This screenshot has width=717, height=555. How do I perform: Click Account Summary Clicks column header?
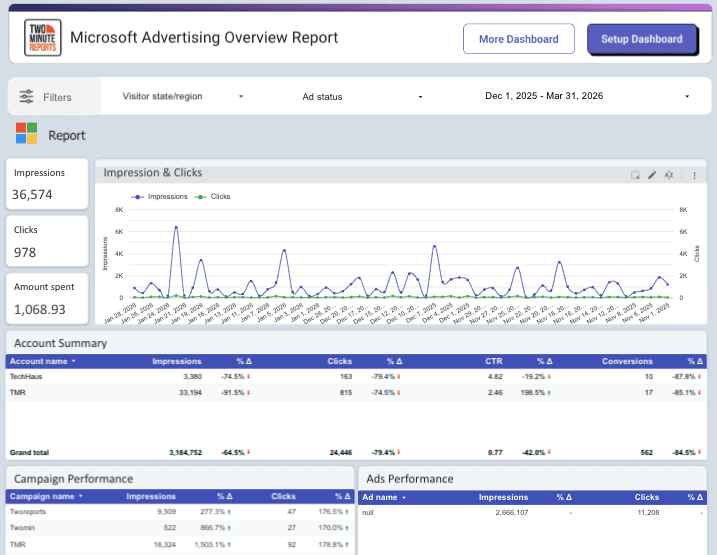point(340,361)
